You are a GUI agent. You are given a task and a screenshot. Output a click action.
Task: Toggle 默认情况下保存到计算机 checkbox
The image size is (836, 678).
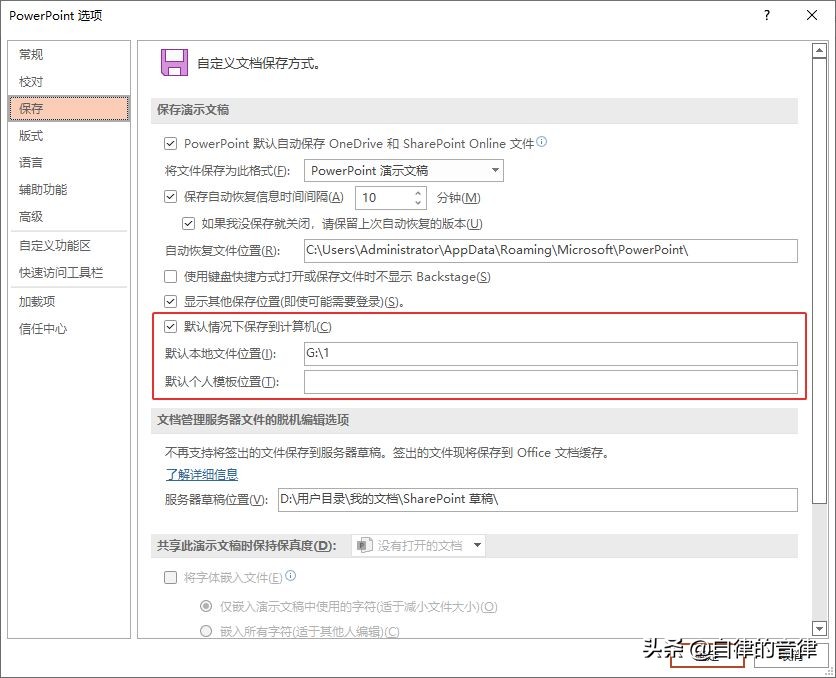point(170,327)
